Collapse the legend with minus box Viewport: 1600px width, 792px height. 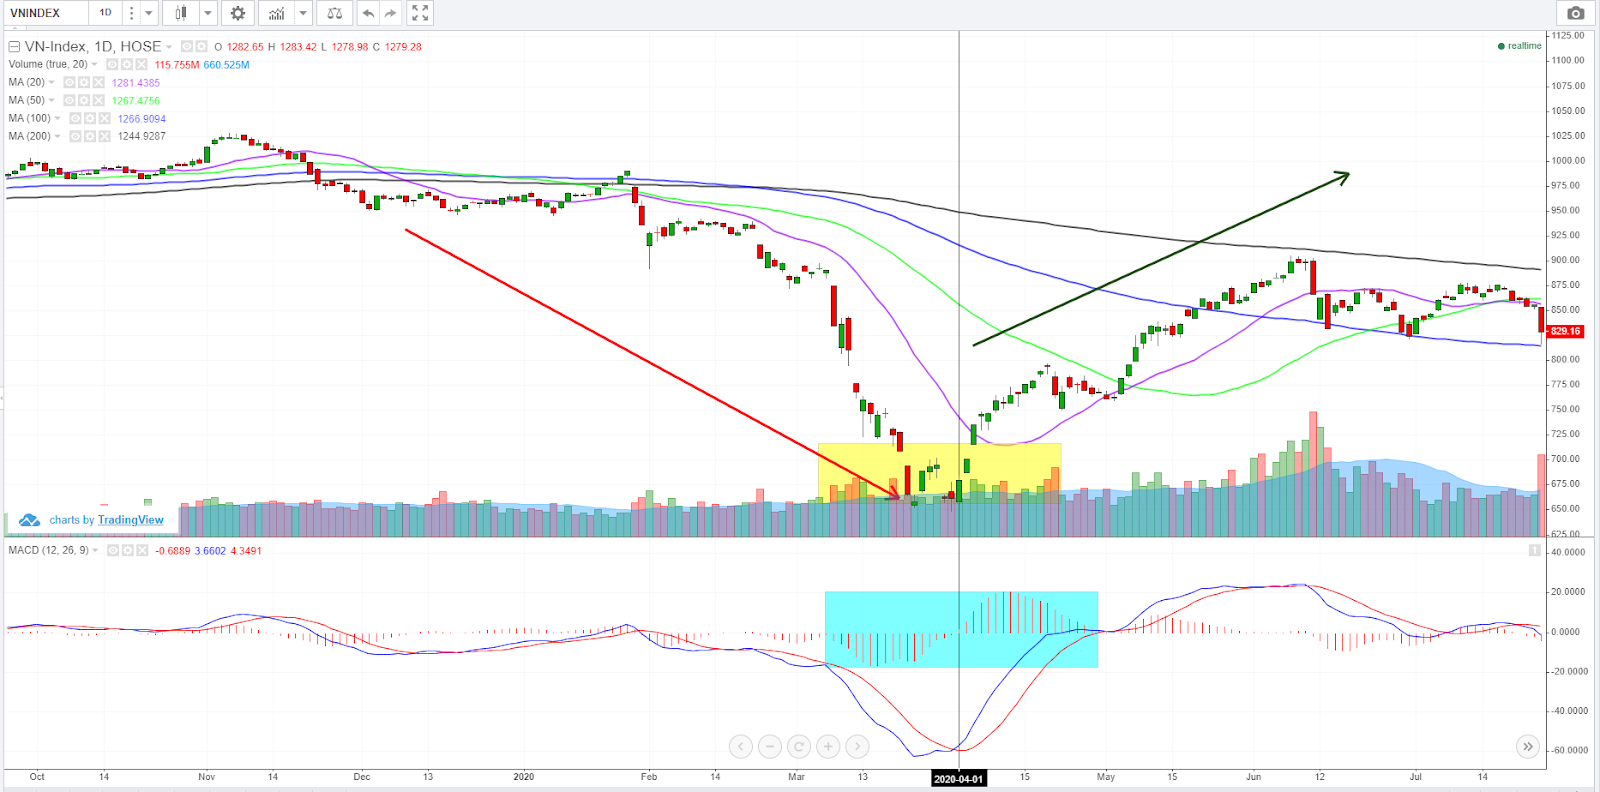pyautogui.click(x=14, y=46)
